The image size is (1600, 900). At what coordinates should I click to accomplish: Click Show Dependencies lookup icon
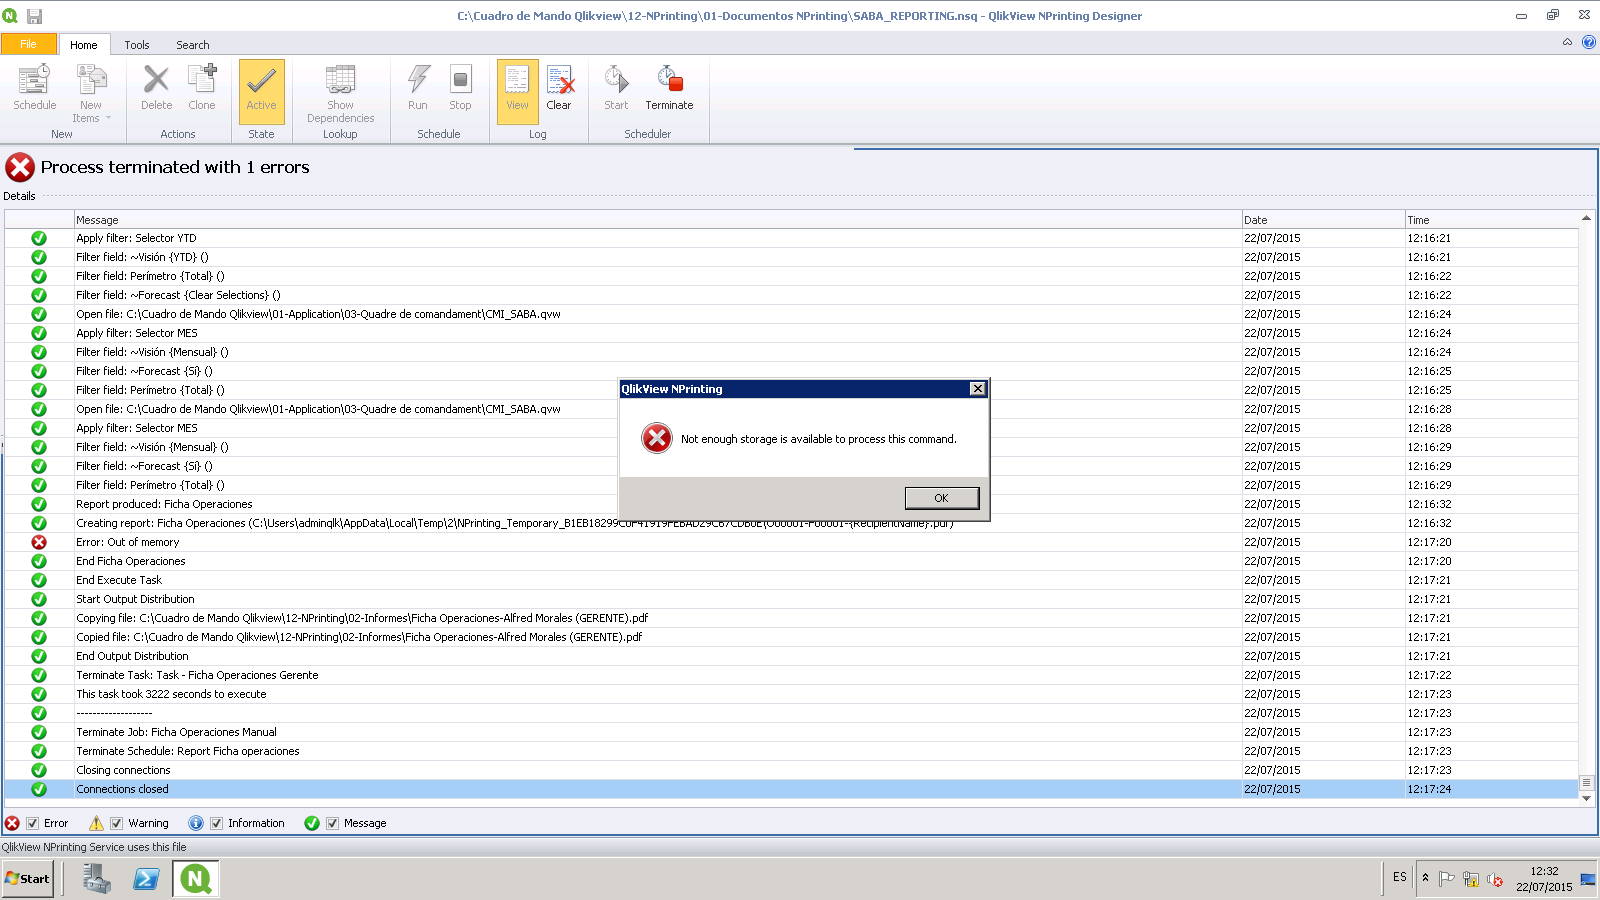(340, 93)
